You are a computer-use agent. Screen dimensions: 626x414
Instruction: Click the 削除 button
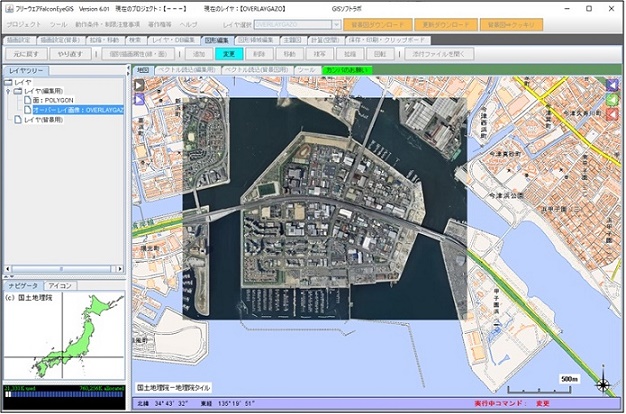259,54
